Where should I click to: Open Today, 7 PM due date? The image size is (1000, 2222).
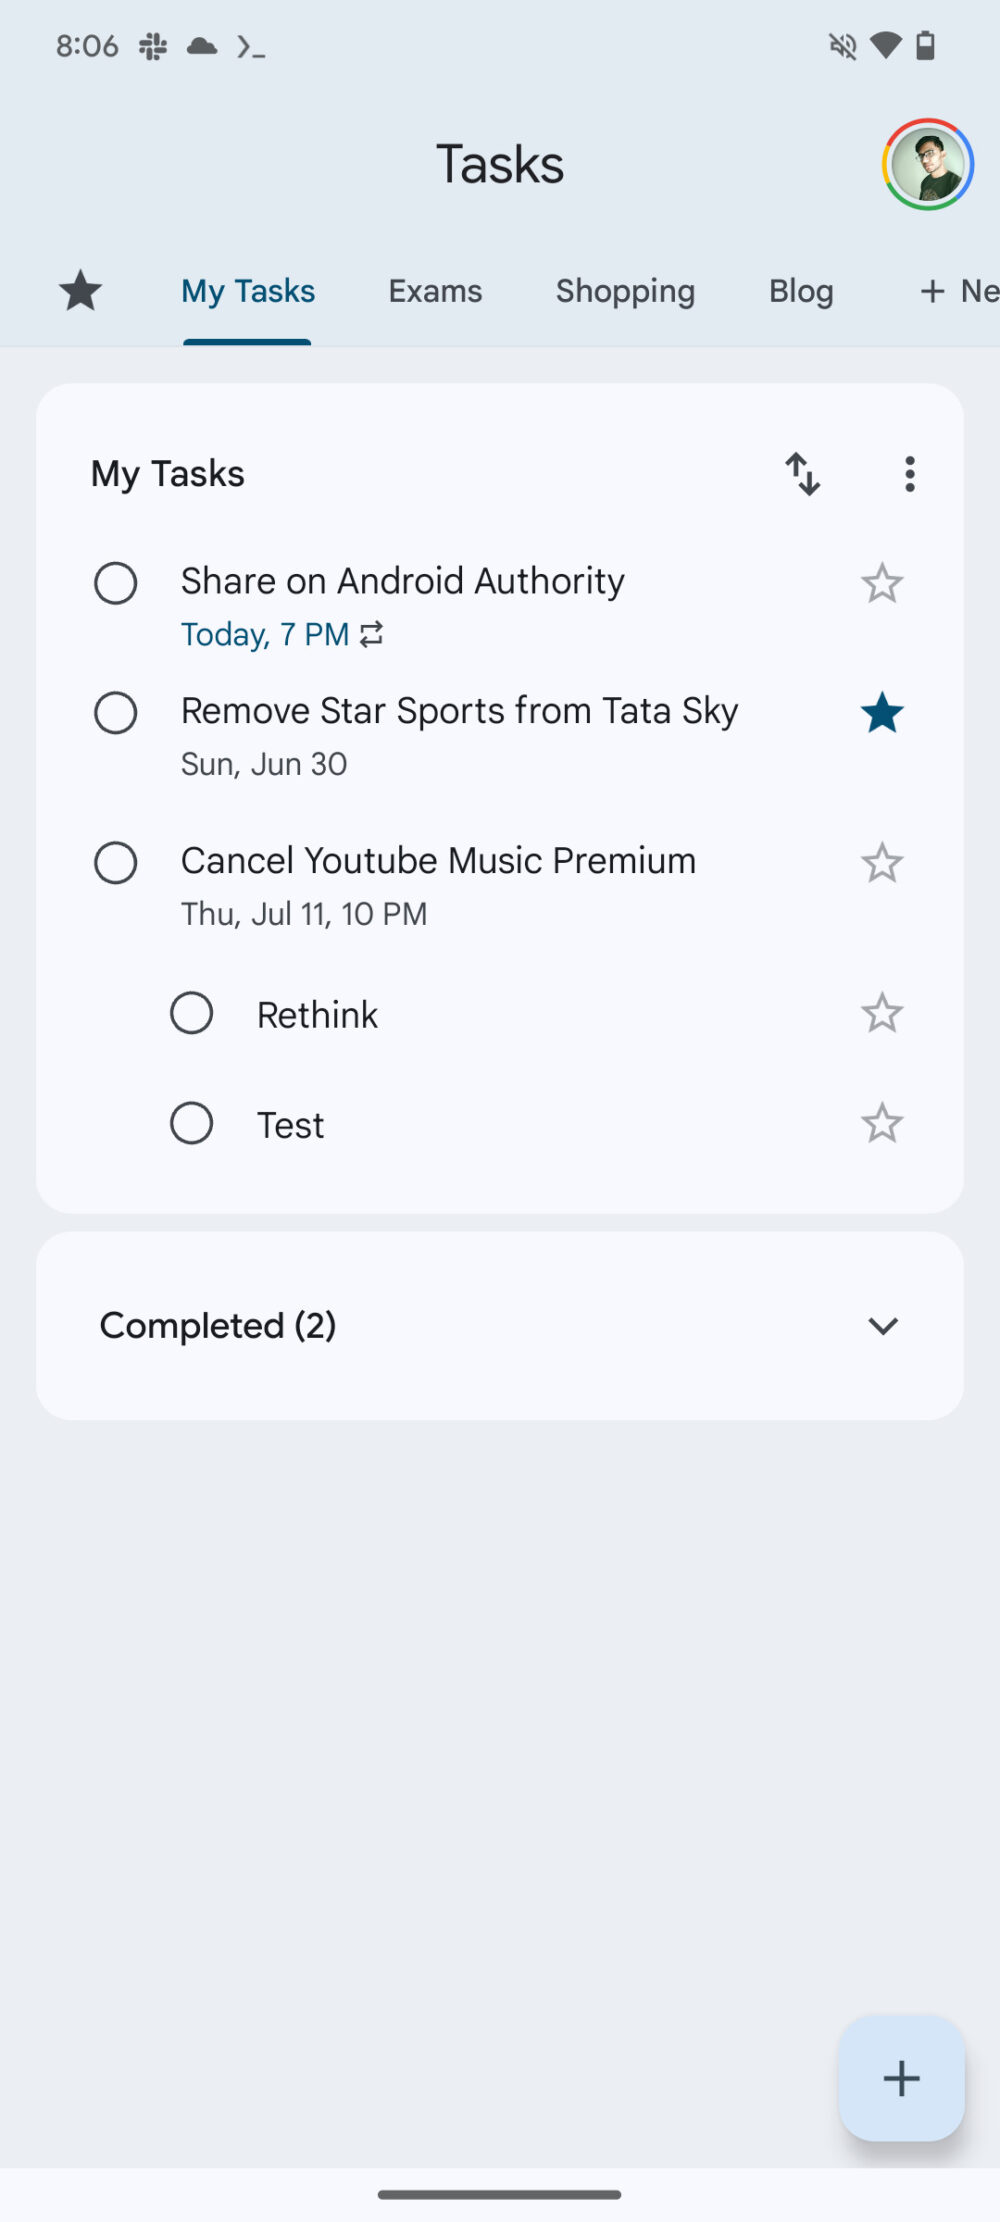tap(265, 635)
